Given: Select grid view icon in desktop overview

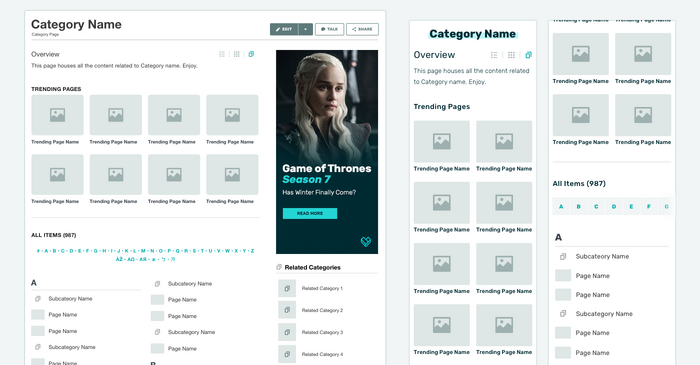Looking at the screenshot, I should tap(237, 54).
